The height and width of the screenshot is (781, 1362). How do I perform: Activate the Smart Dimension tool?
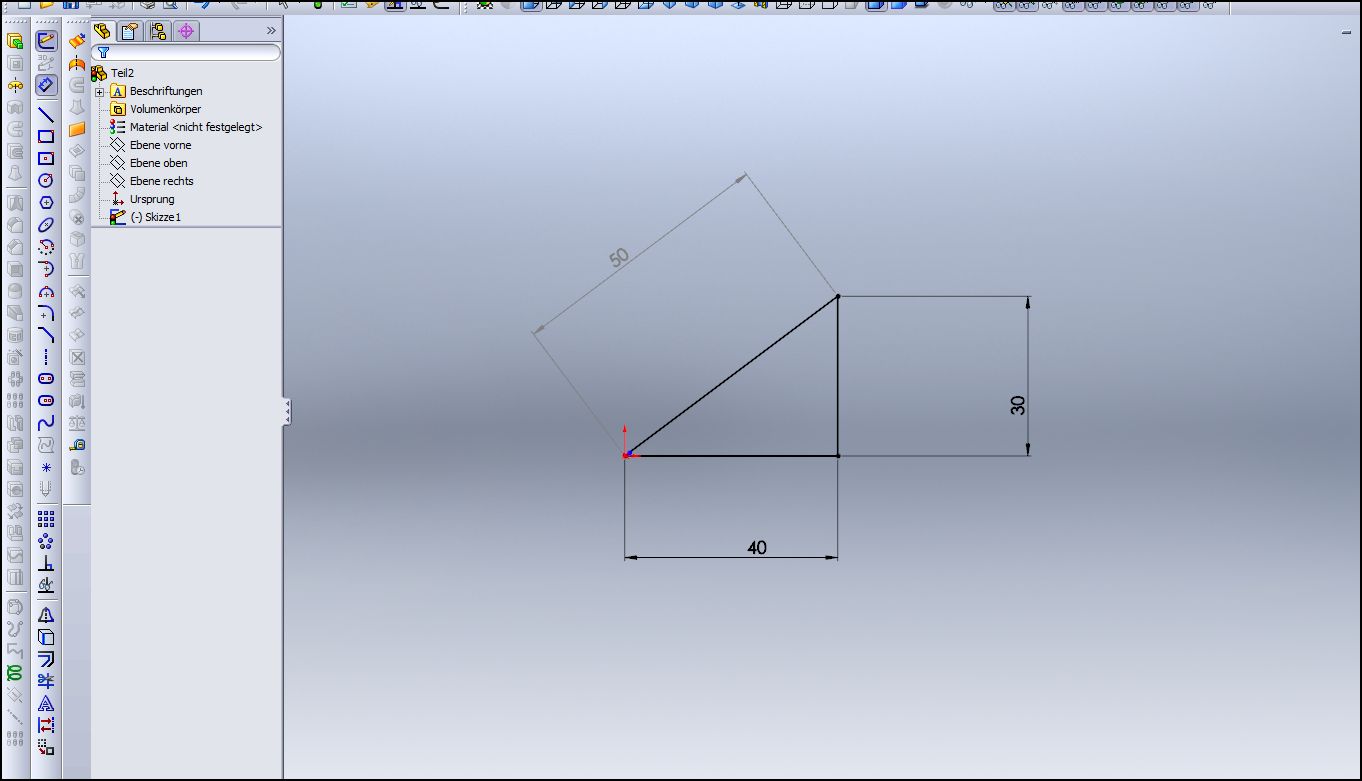pos(46,86)
